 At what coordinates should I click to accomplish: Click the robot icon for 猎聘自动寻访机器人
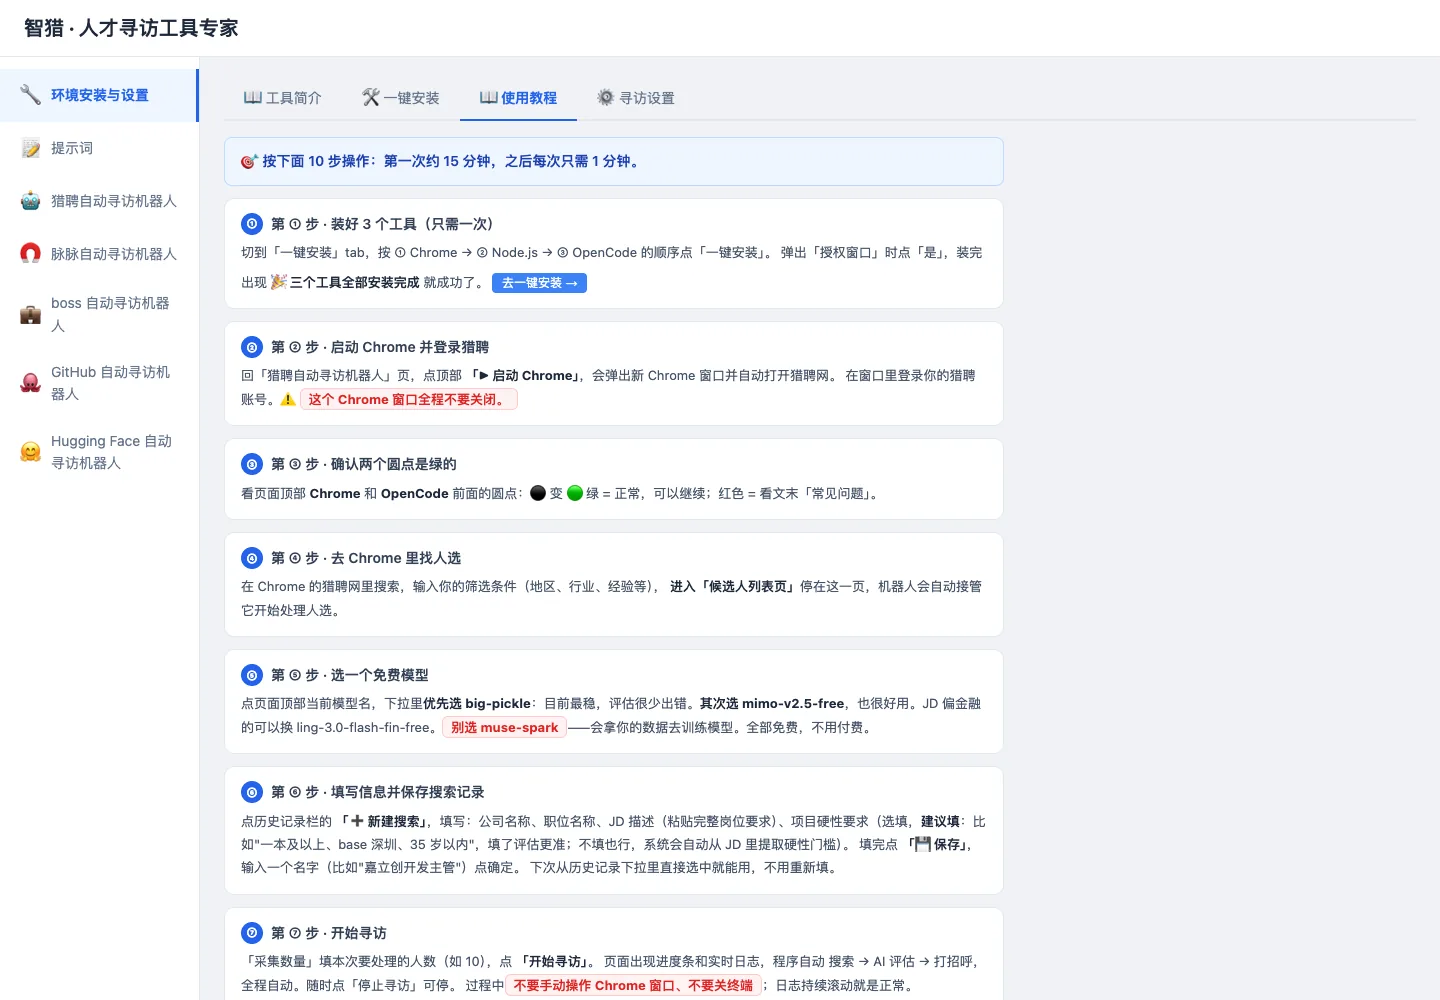(x=31, y=201)
